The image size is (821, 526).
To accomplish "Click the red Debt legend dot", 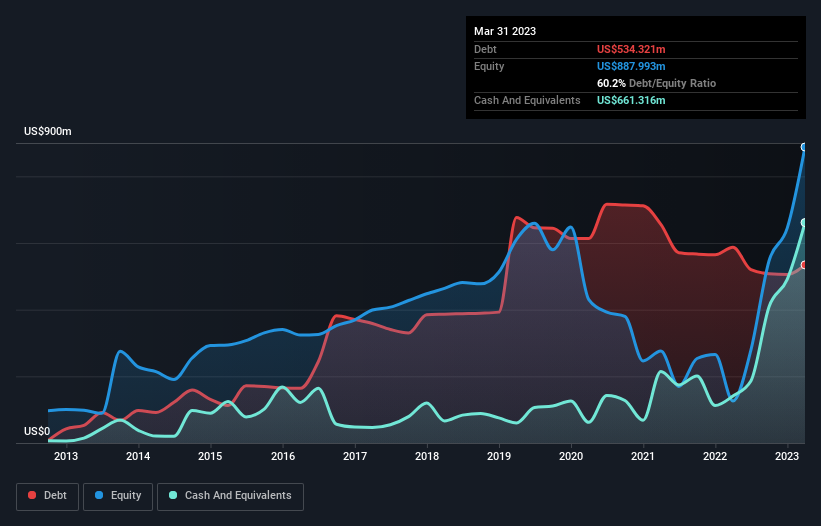I will coord(32,495).
